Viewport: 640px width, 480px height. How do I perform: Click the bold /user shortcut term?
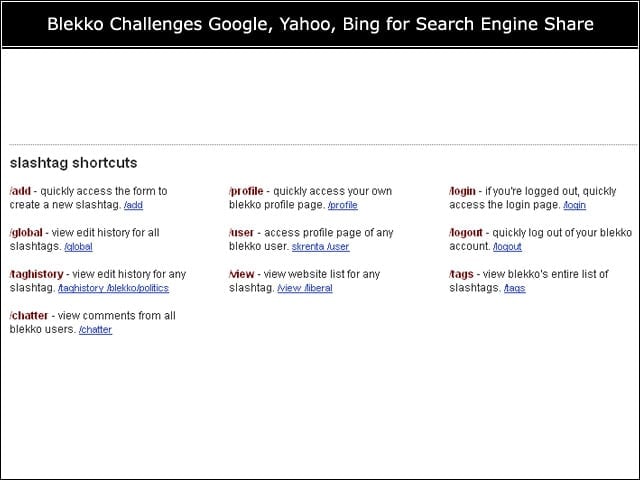pyautogui.click(x=242, y=233)
